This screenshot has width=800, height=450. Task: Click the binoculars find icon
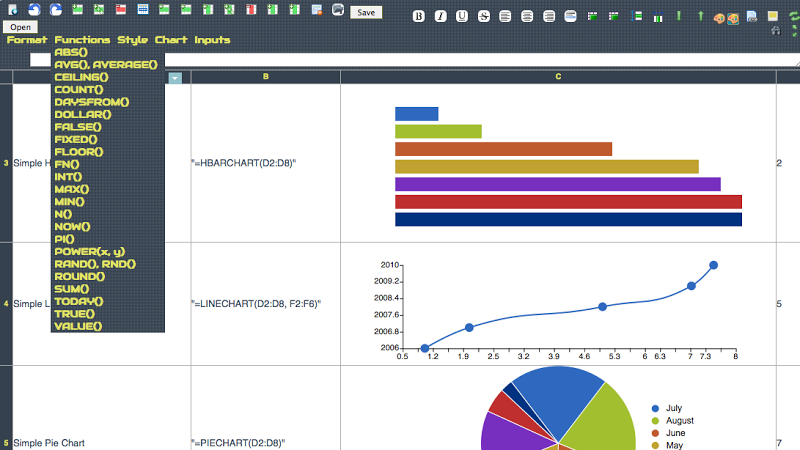pyautogui.click(x=776, y=31)
